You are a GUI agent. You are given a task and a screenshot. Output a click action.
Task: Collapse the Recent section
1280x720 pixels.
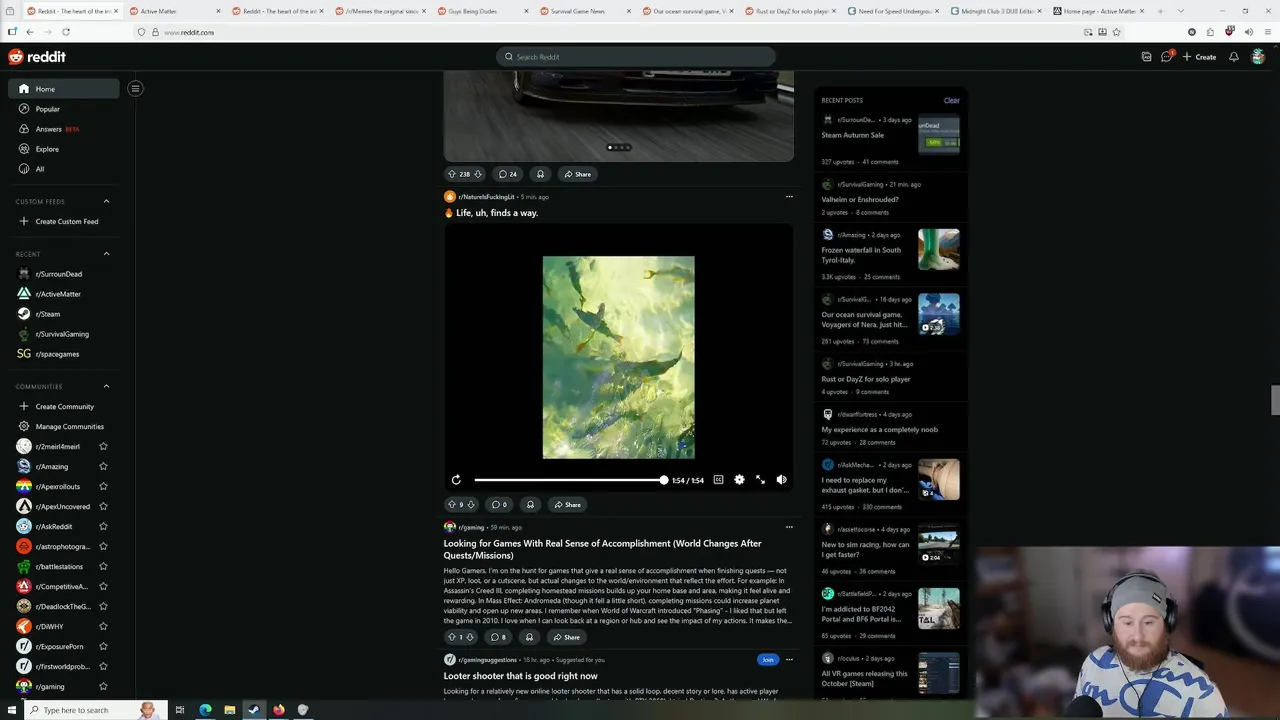106,254
